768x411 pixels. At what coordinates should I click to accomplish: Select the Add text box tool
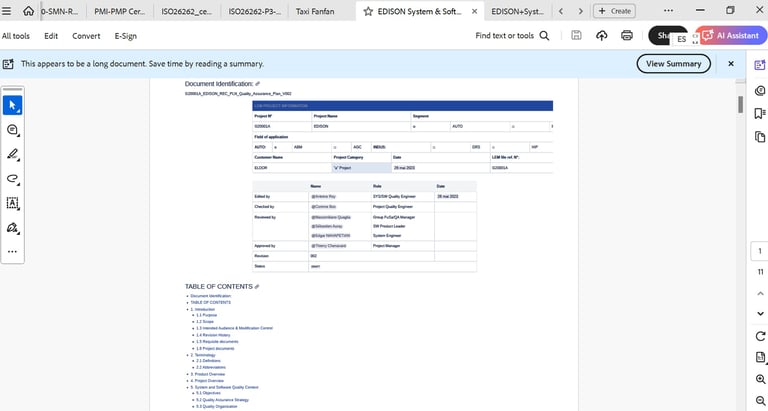point(12,203)
